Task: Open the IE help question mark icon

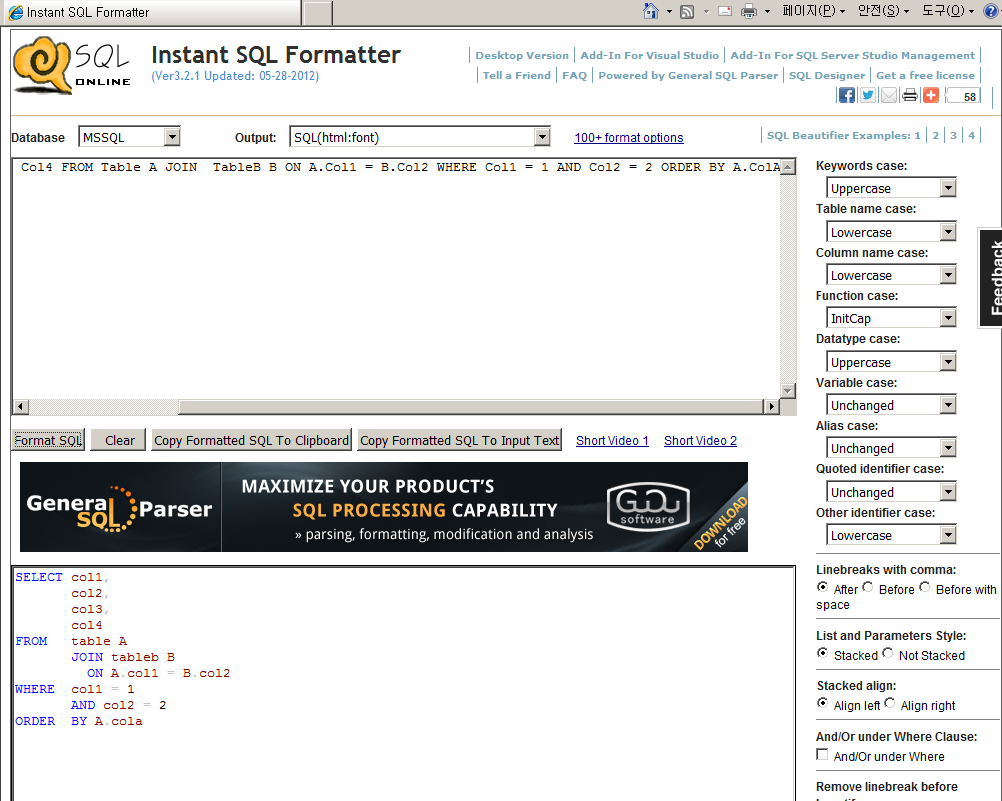Action: click(x=992, y=11)
